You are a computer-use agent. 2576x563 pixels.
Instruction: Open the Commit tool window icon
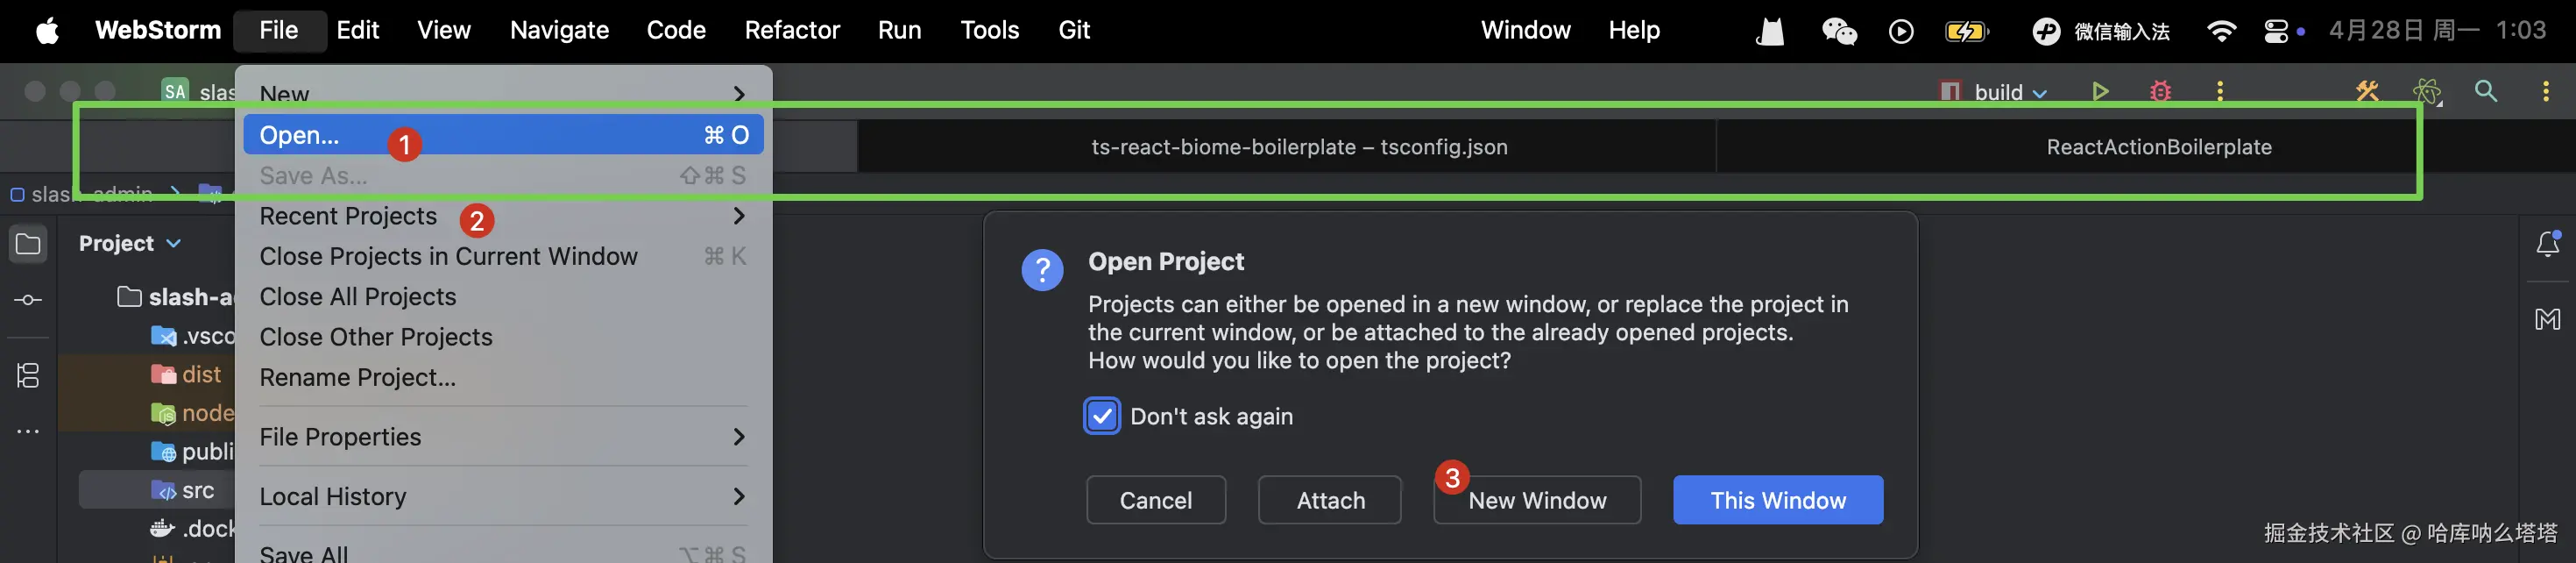(28, 300)
